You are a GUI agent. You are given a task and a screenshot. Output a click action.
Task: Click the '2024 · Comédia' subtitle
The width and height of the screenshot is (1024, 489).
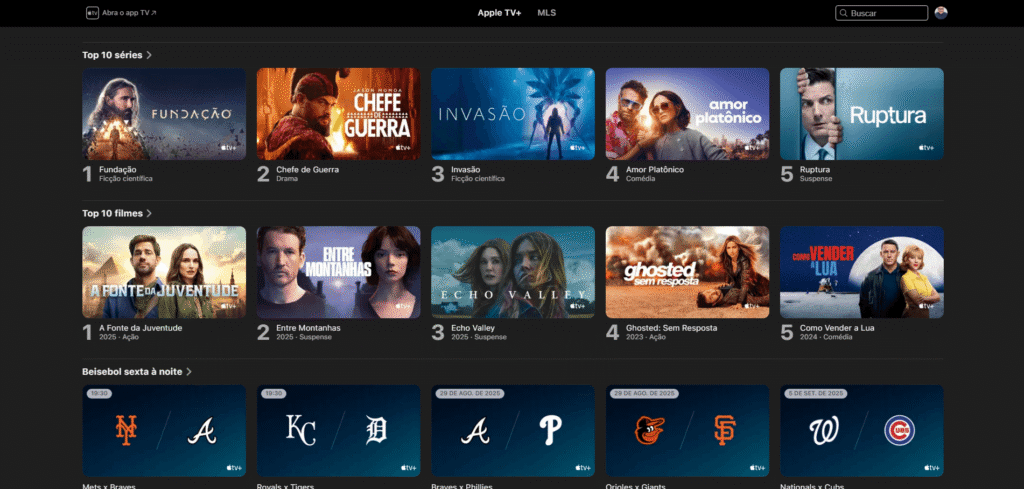826,337
